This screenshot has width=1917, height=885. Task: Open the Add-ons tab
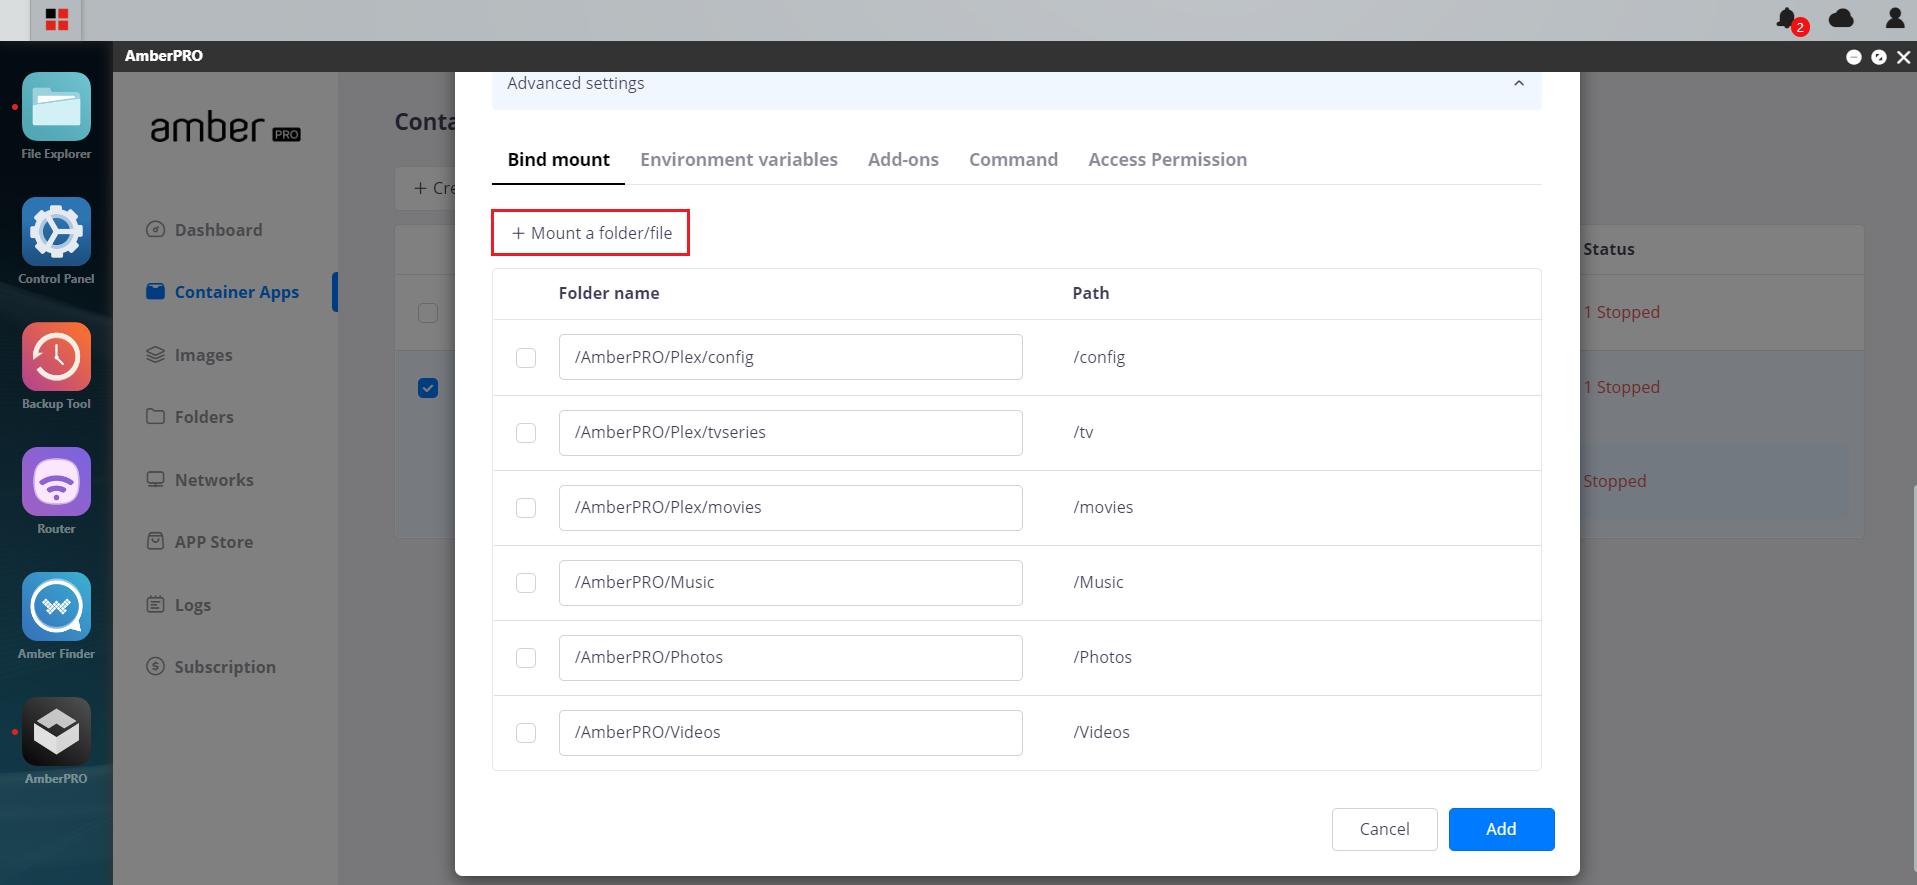(903, 160)
